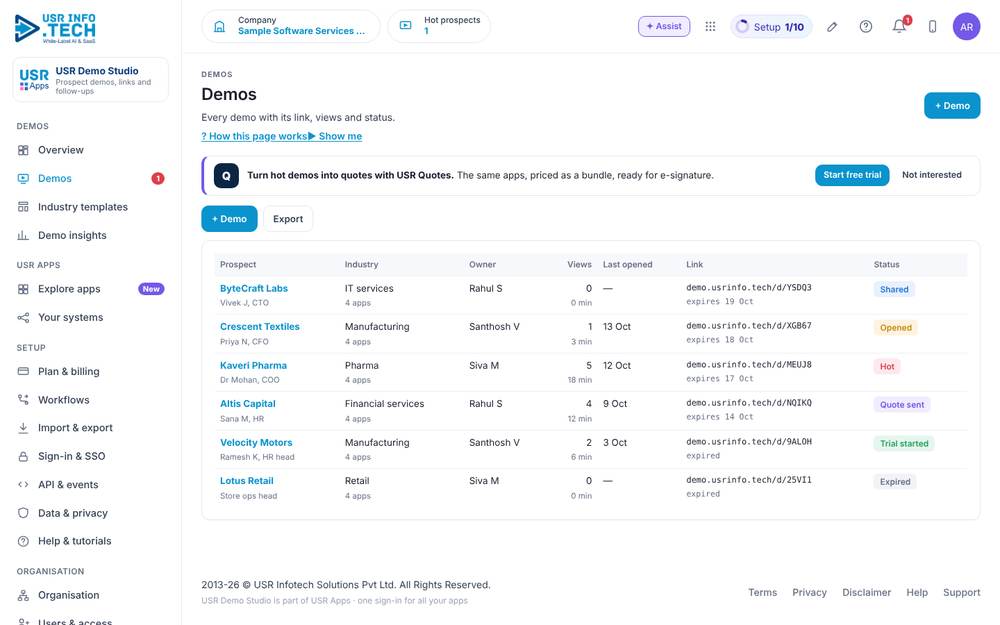
Task: Click the mobile phone icon in header
Action: (x=932, y=26)
